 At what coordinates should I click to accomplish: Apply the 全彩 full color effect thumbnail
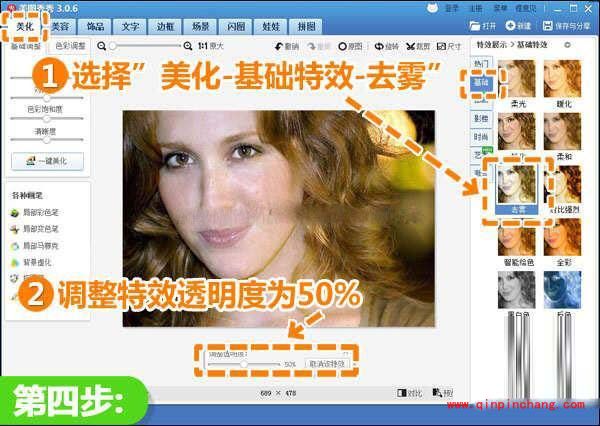coord(562,237)
